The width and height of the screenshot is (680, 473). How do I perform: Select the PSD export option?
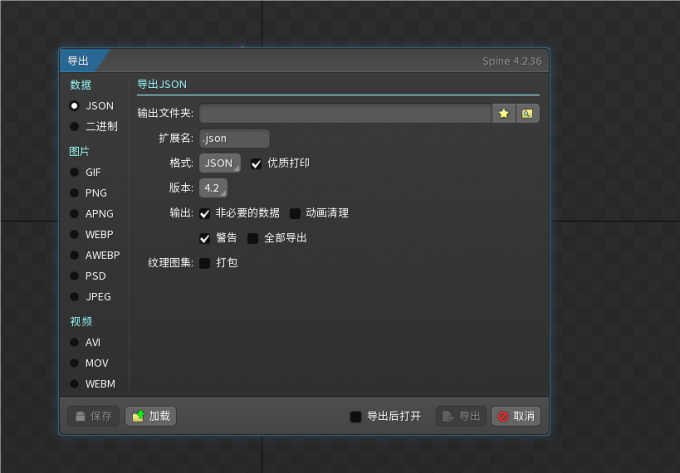pyautogui.click(x=75, y=276)
